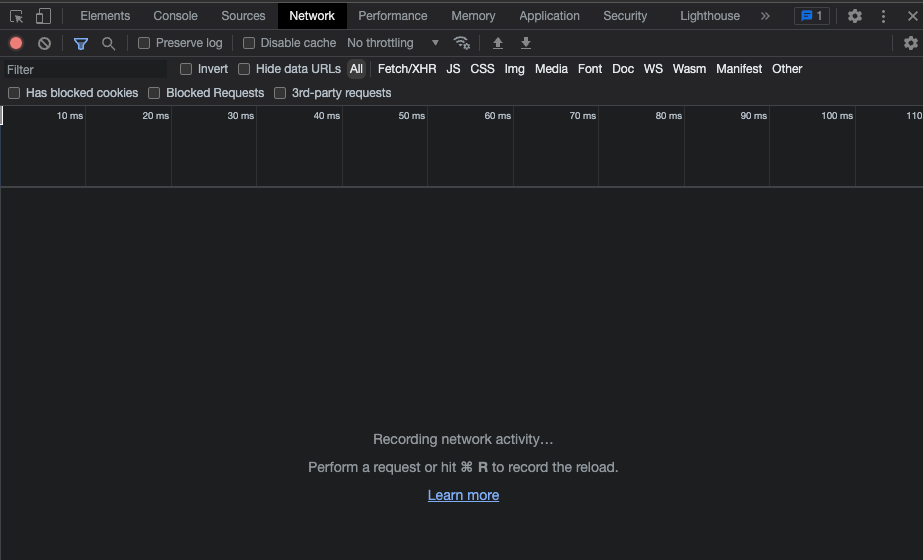Tick the Hide data URLs checkbox
Viewport: 923px width, 560px height.
244,69
